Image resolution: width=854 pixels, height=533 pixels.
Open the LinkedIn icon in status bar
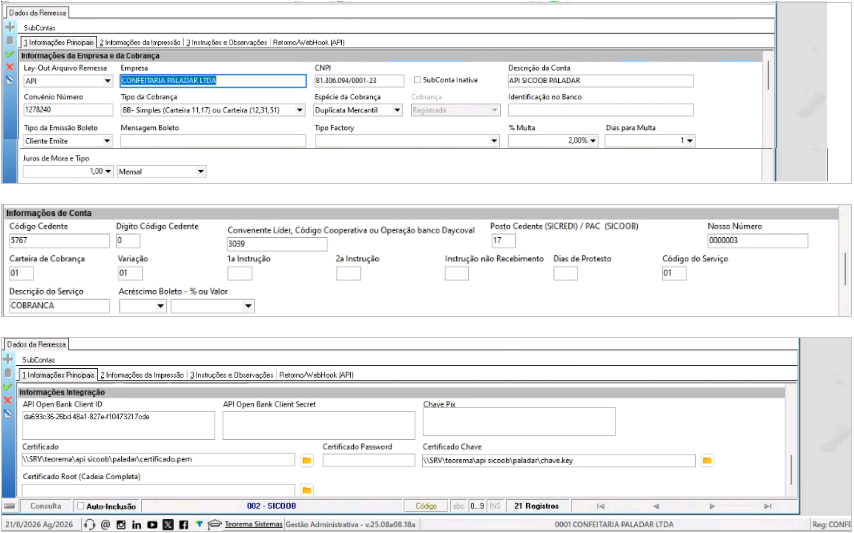click(136, 524)
